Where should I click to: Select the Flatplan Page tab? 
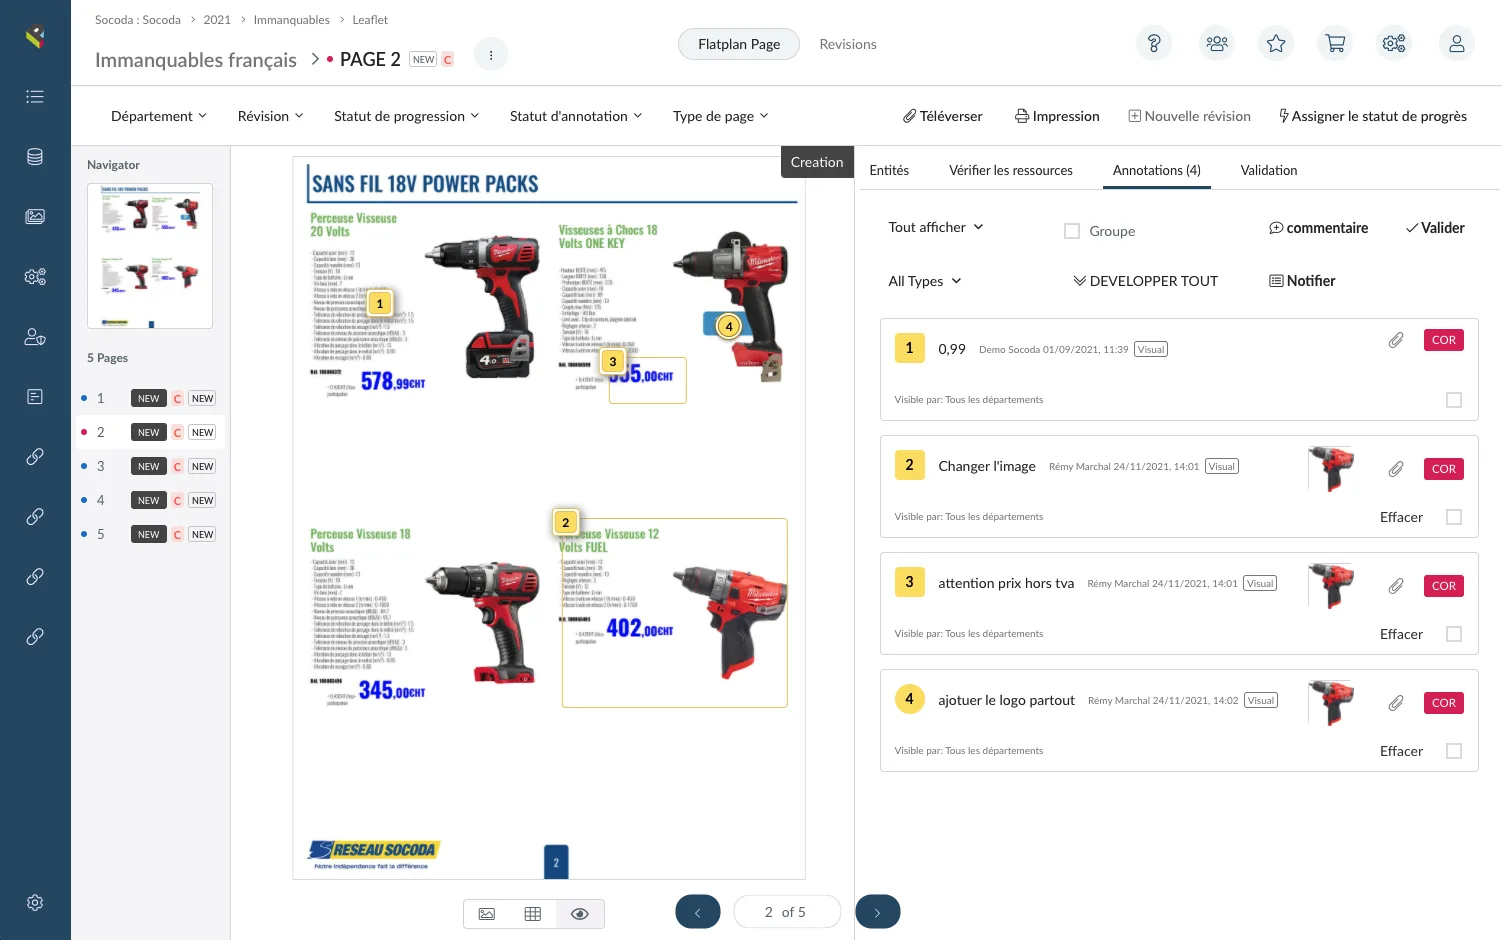coord(739,44)
